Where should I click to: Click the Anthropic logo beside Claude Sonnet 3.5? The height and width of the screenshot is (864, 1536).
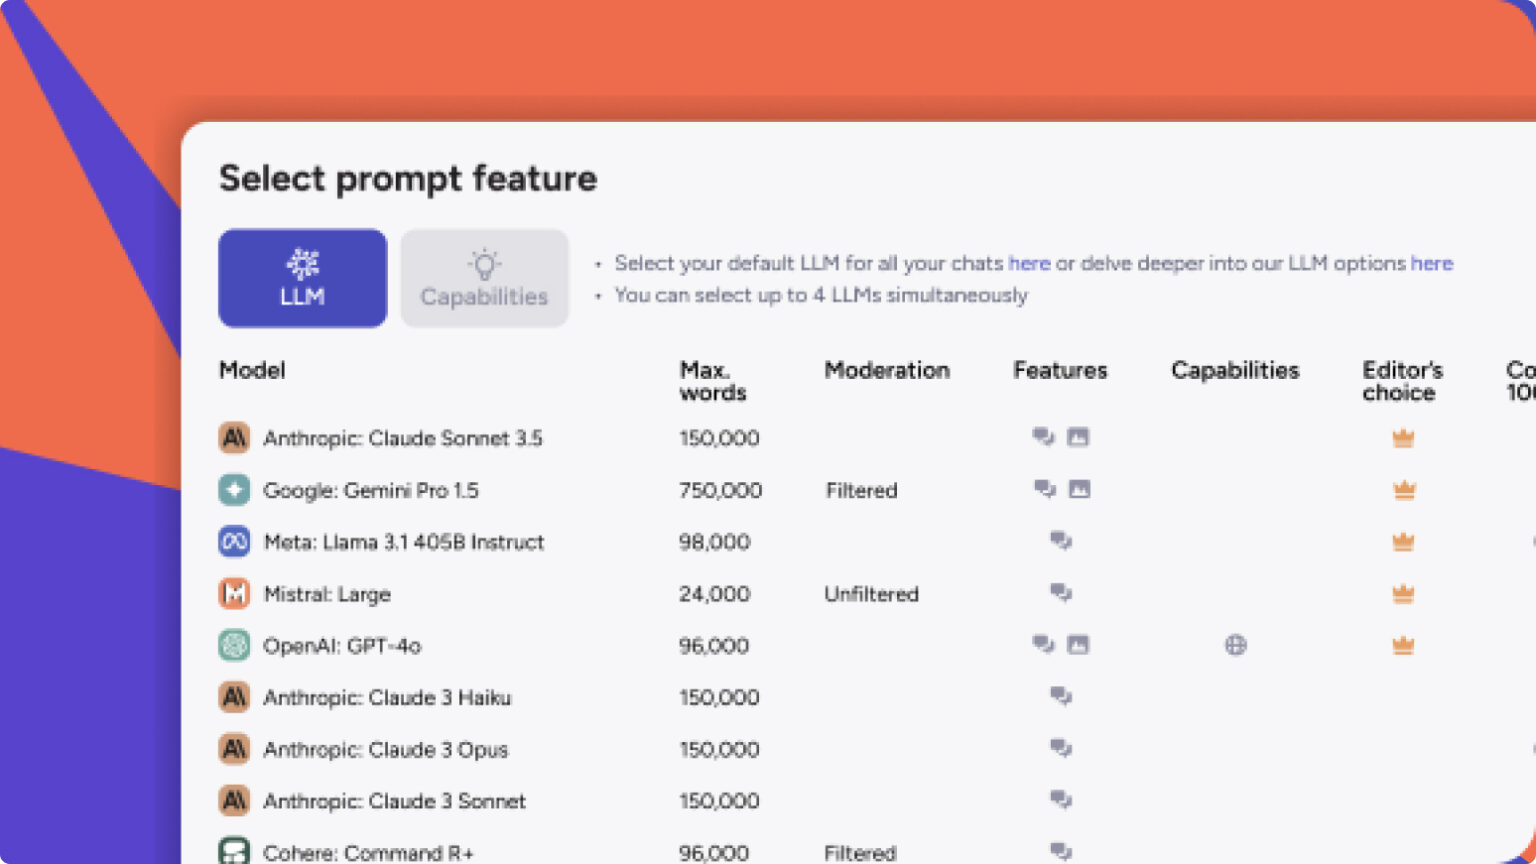234,438
